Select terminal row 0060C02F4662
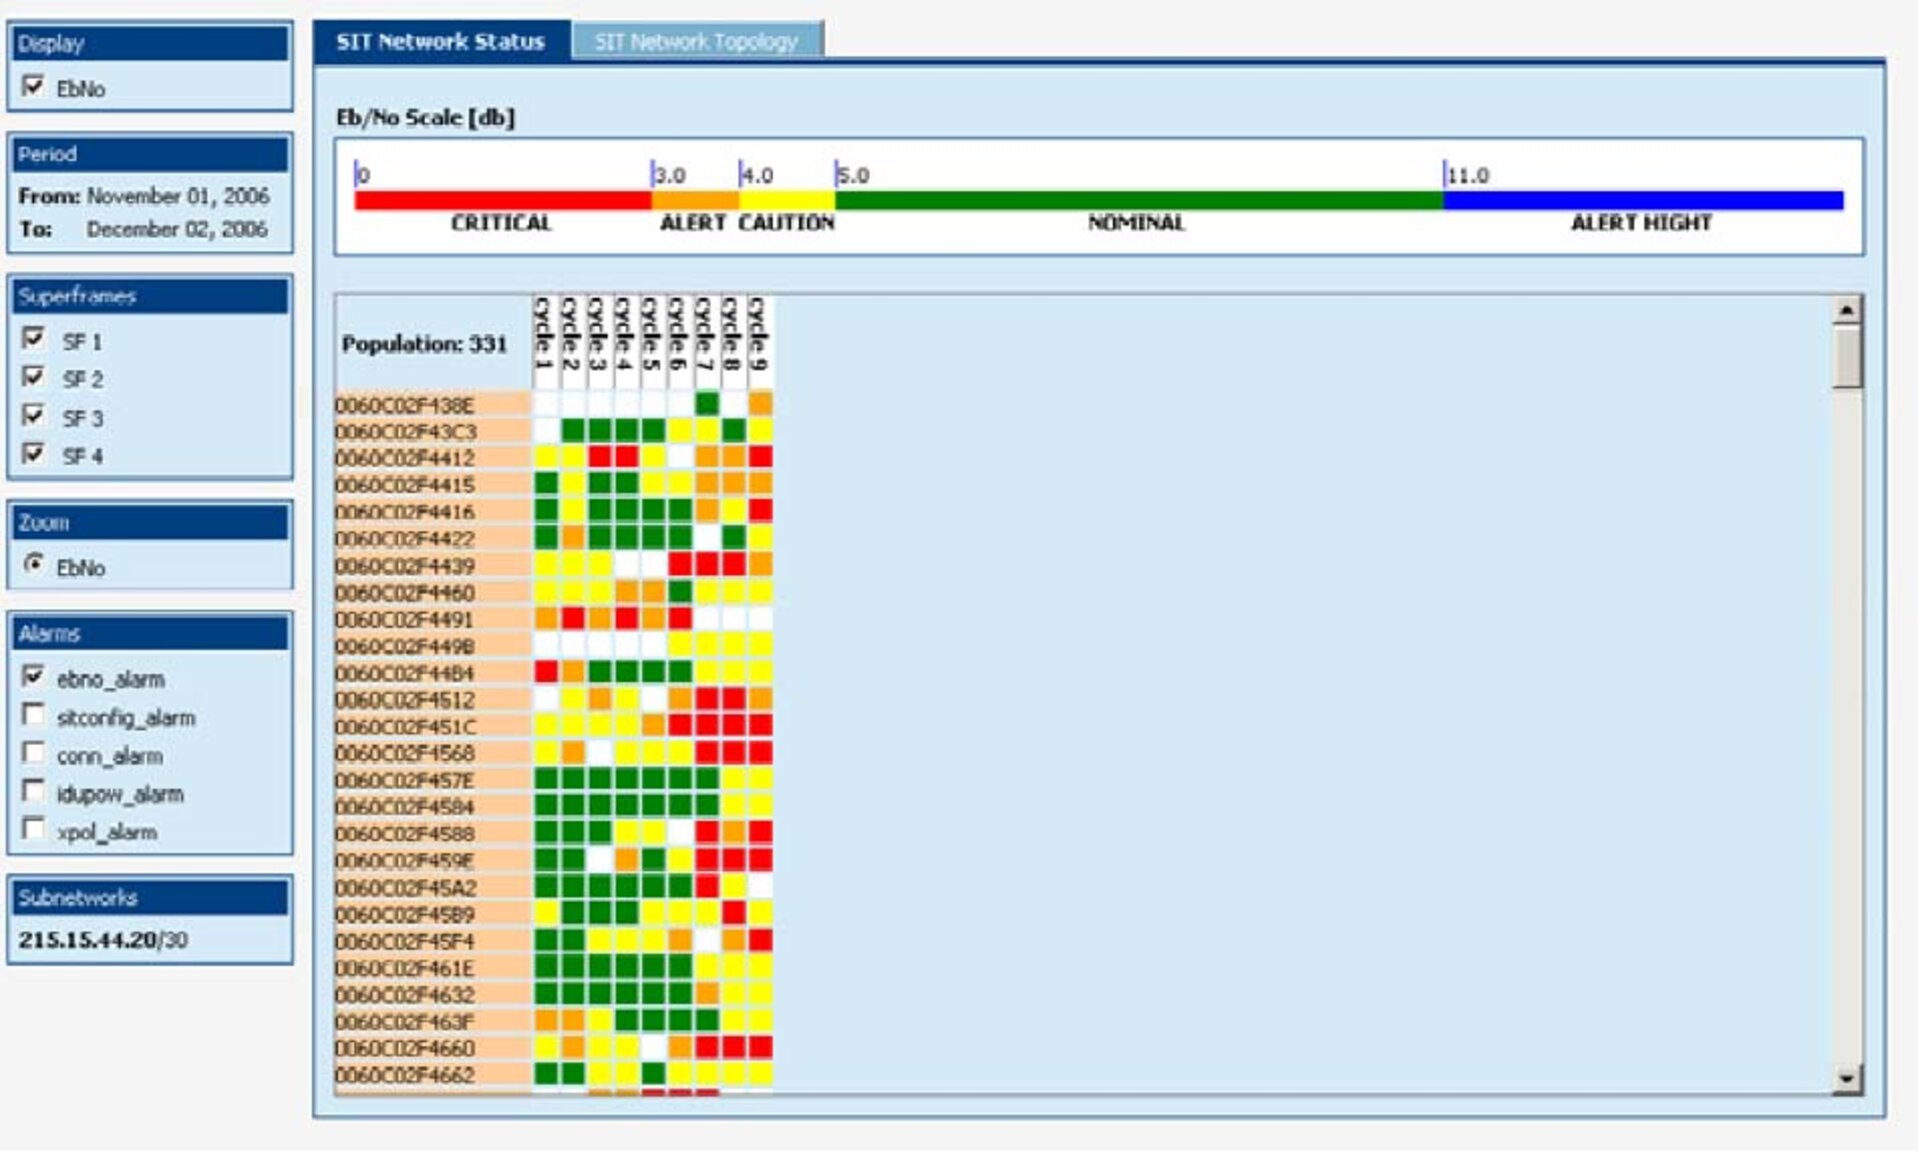 coord(432,1075)
